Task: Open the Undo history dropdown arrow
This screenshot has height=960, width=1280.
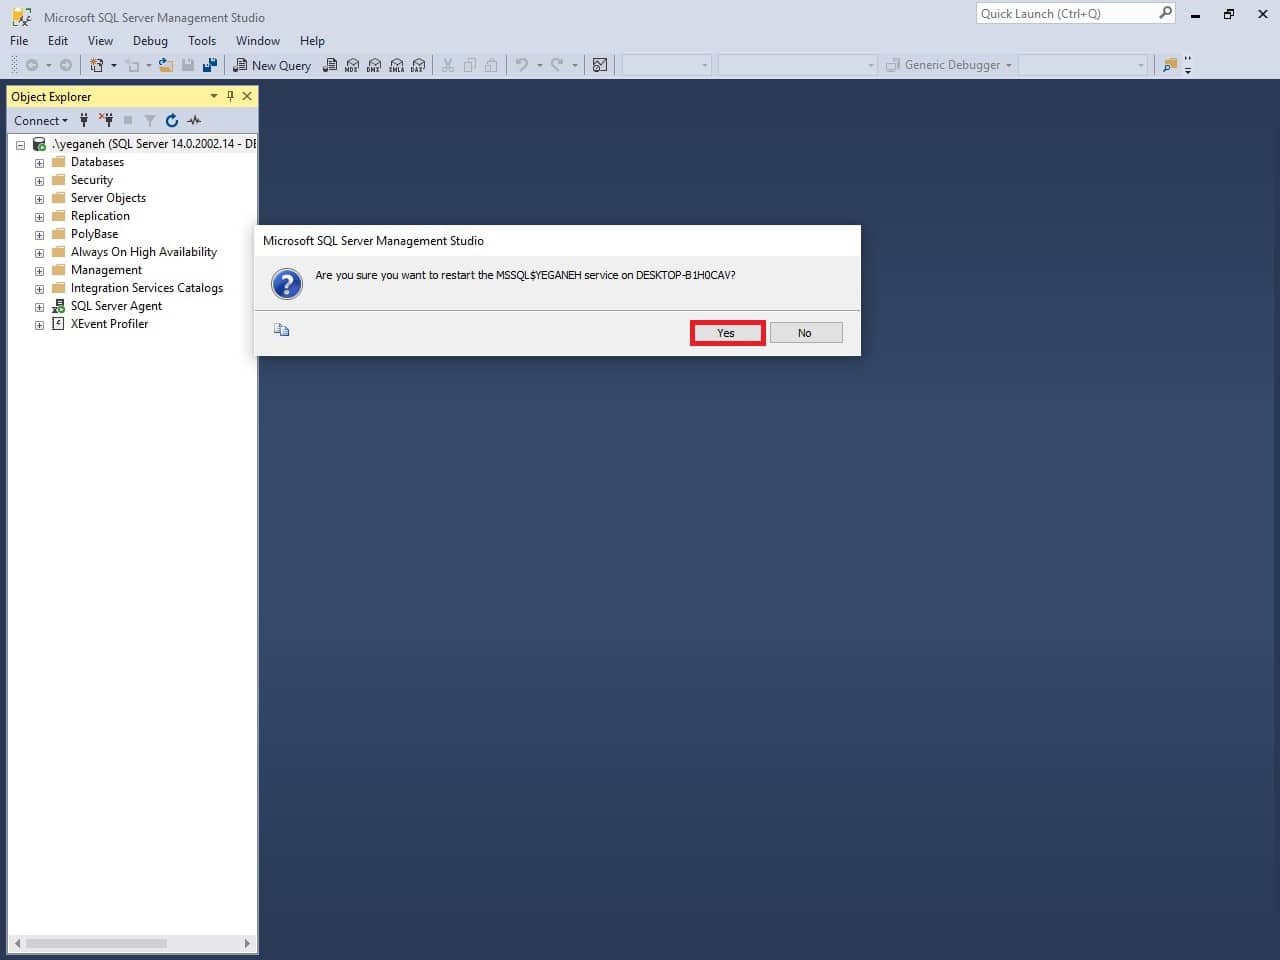Action: 540,65
